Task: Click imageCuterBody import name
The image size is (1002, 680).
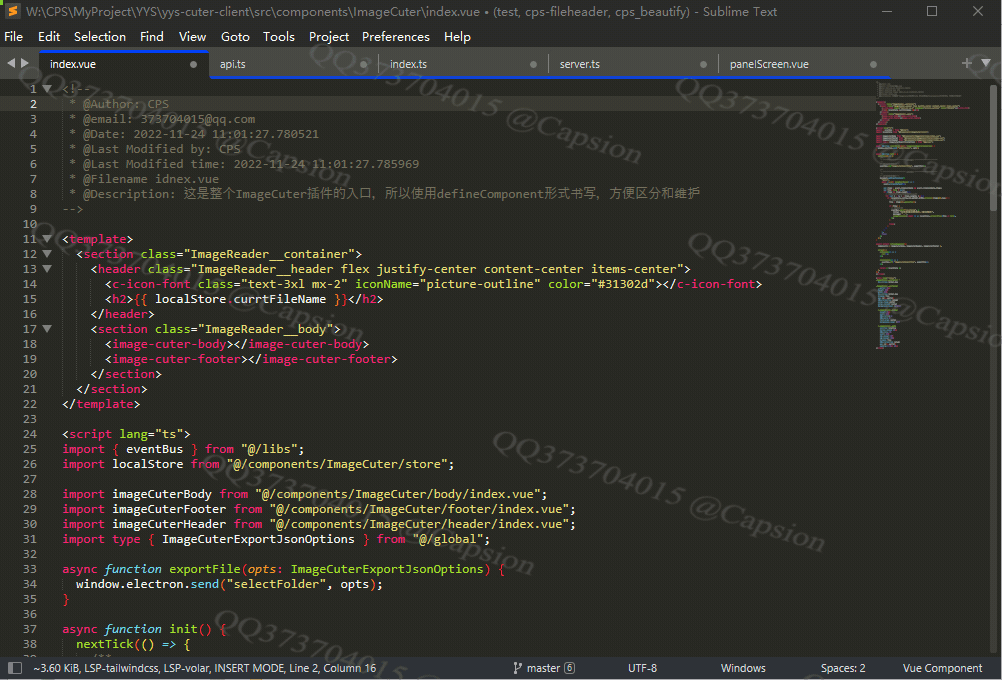Action: click(162, 494)
